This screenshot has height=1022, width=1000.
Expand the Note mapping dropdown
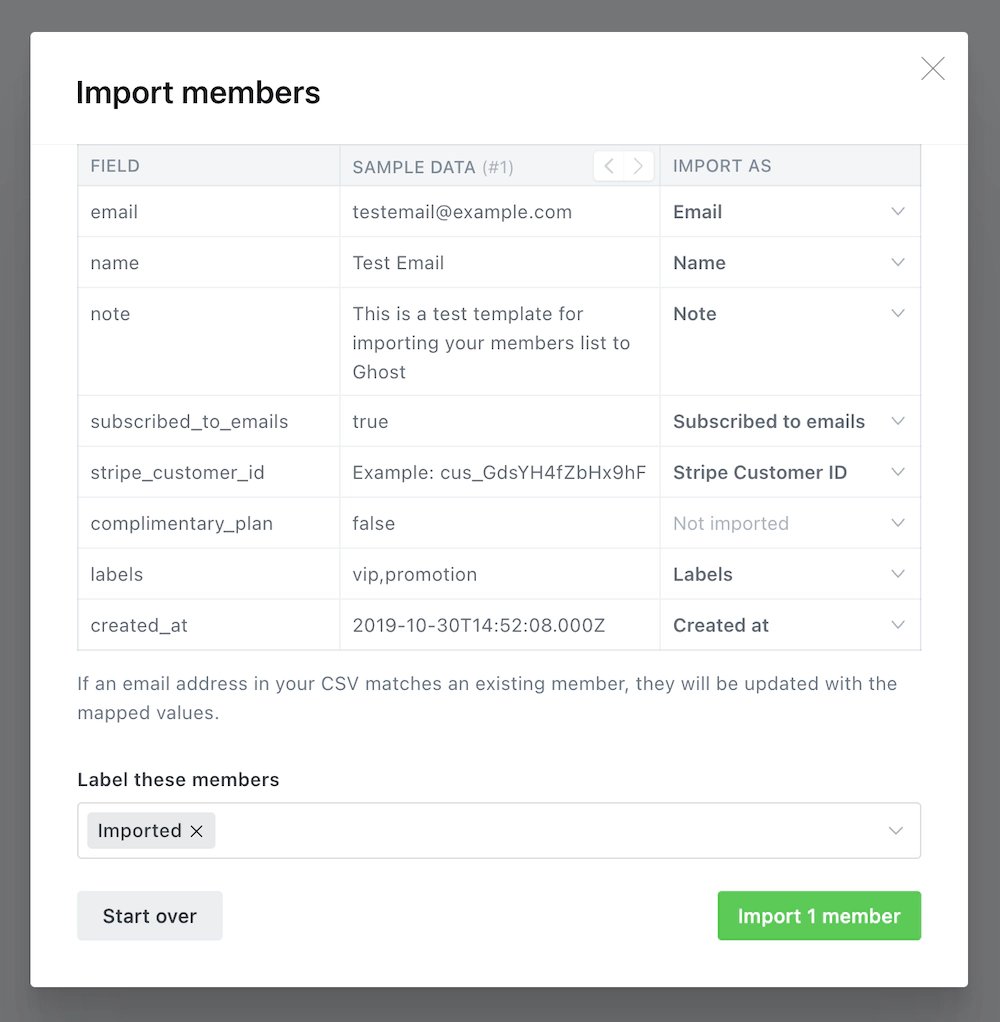pyautogui.click(x=789, y=314)
